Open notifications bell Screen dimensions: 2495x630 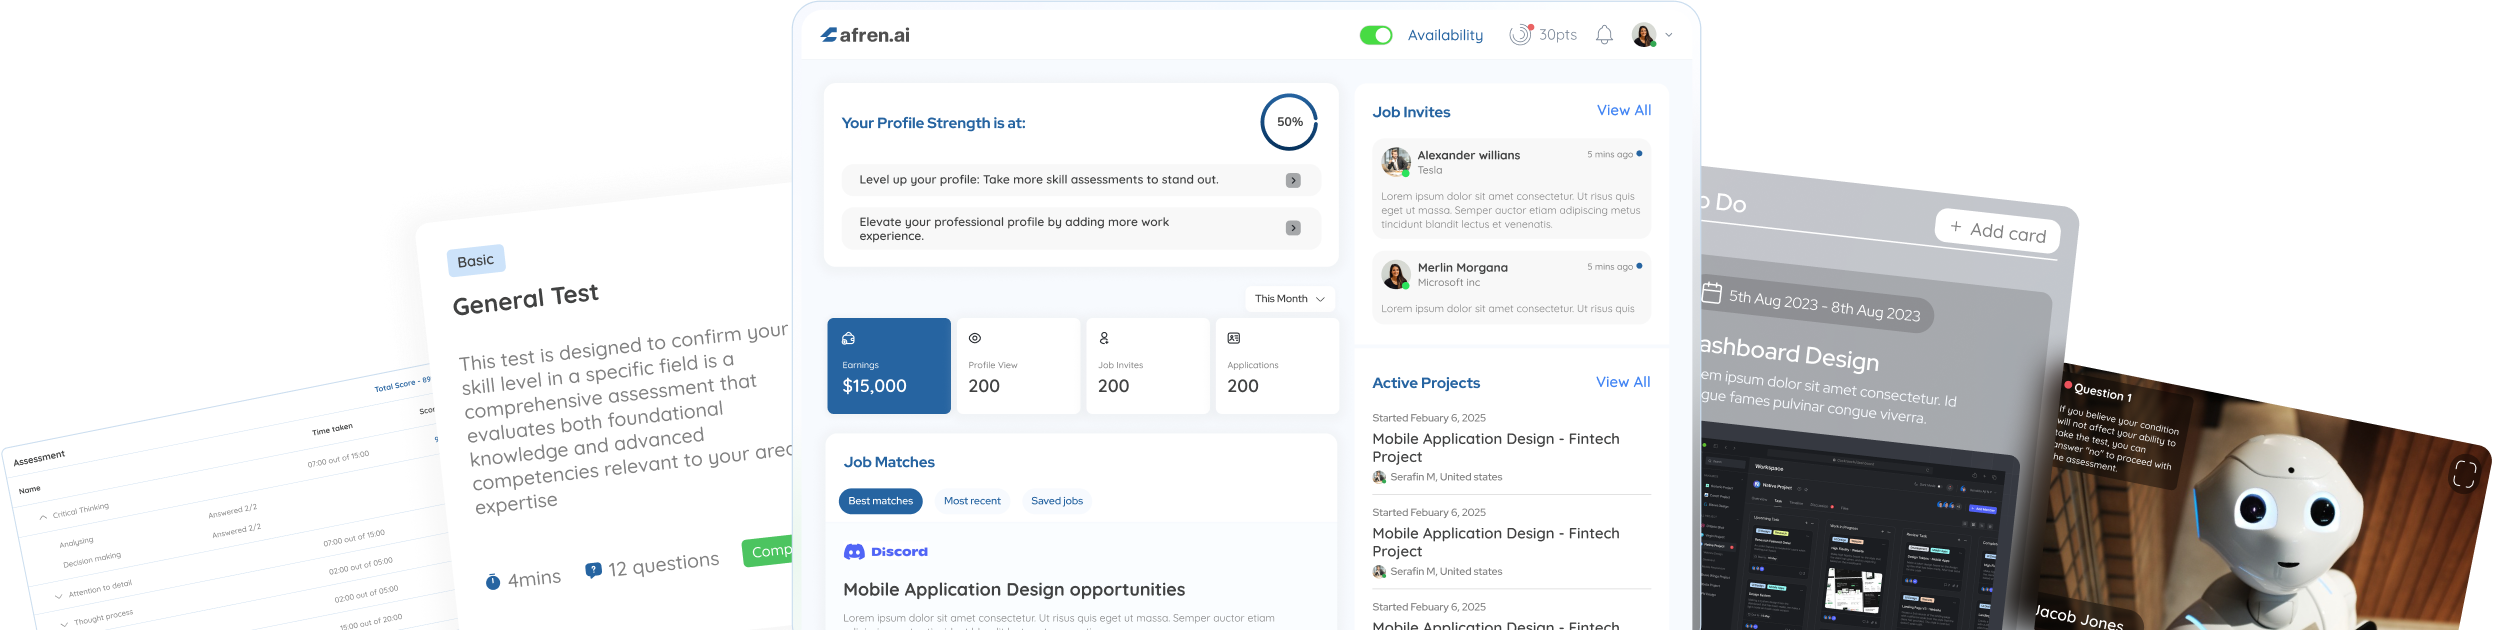click(1604, 35)
